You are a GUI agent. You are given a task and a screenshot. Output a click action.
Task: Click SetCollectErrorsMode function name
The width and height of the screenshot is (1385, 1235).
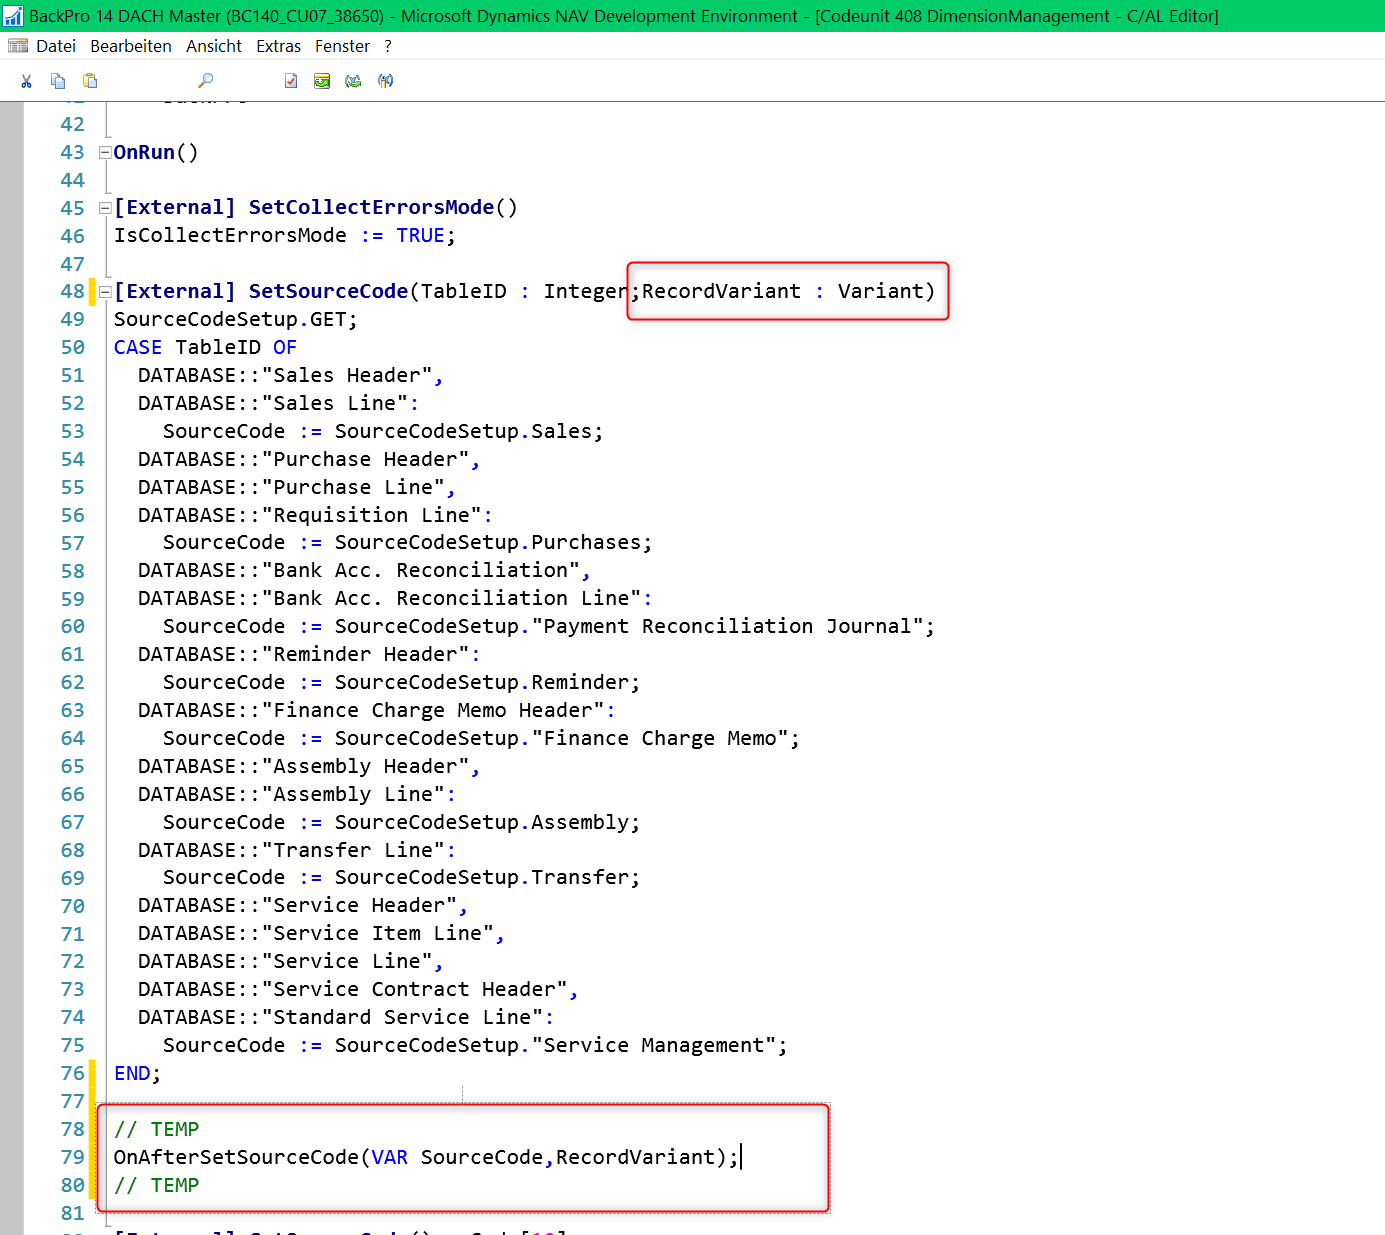[x=371, y=207]
